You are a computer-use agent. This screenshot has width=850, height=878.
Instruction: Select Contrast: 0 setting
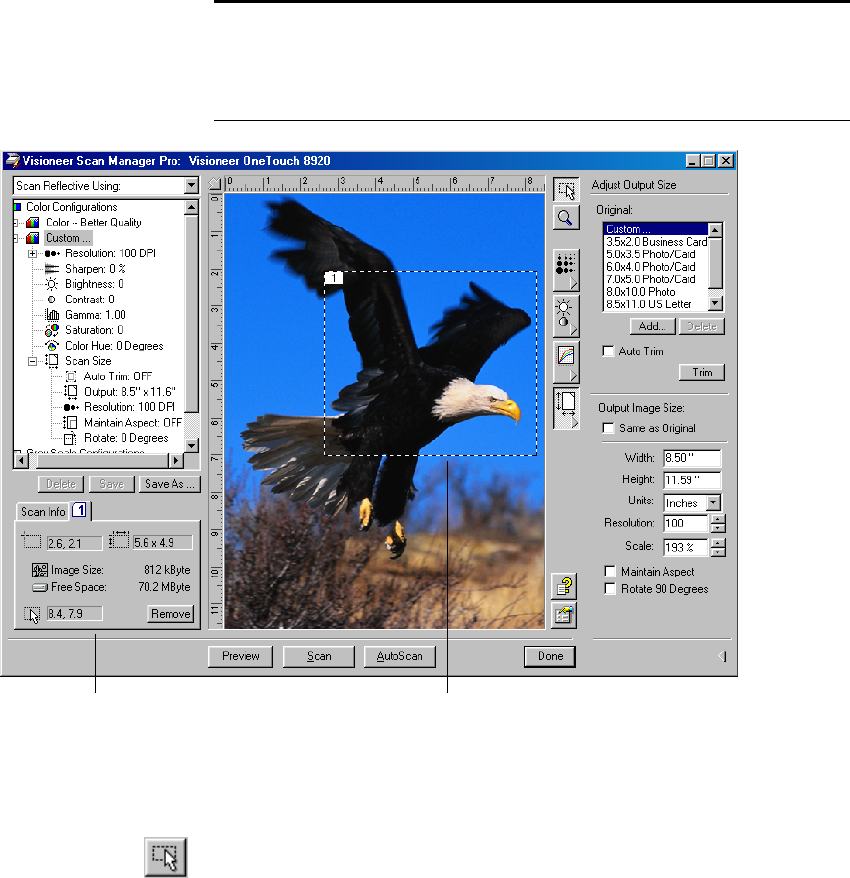coord(90,300)
